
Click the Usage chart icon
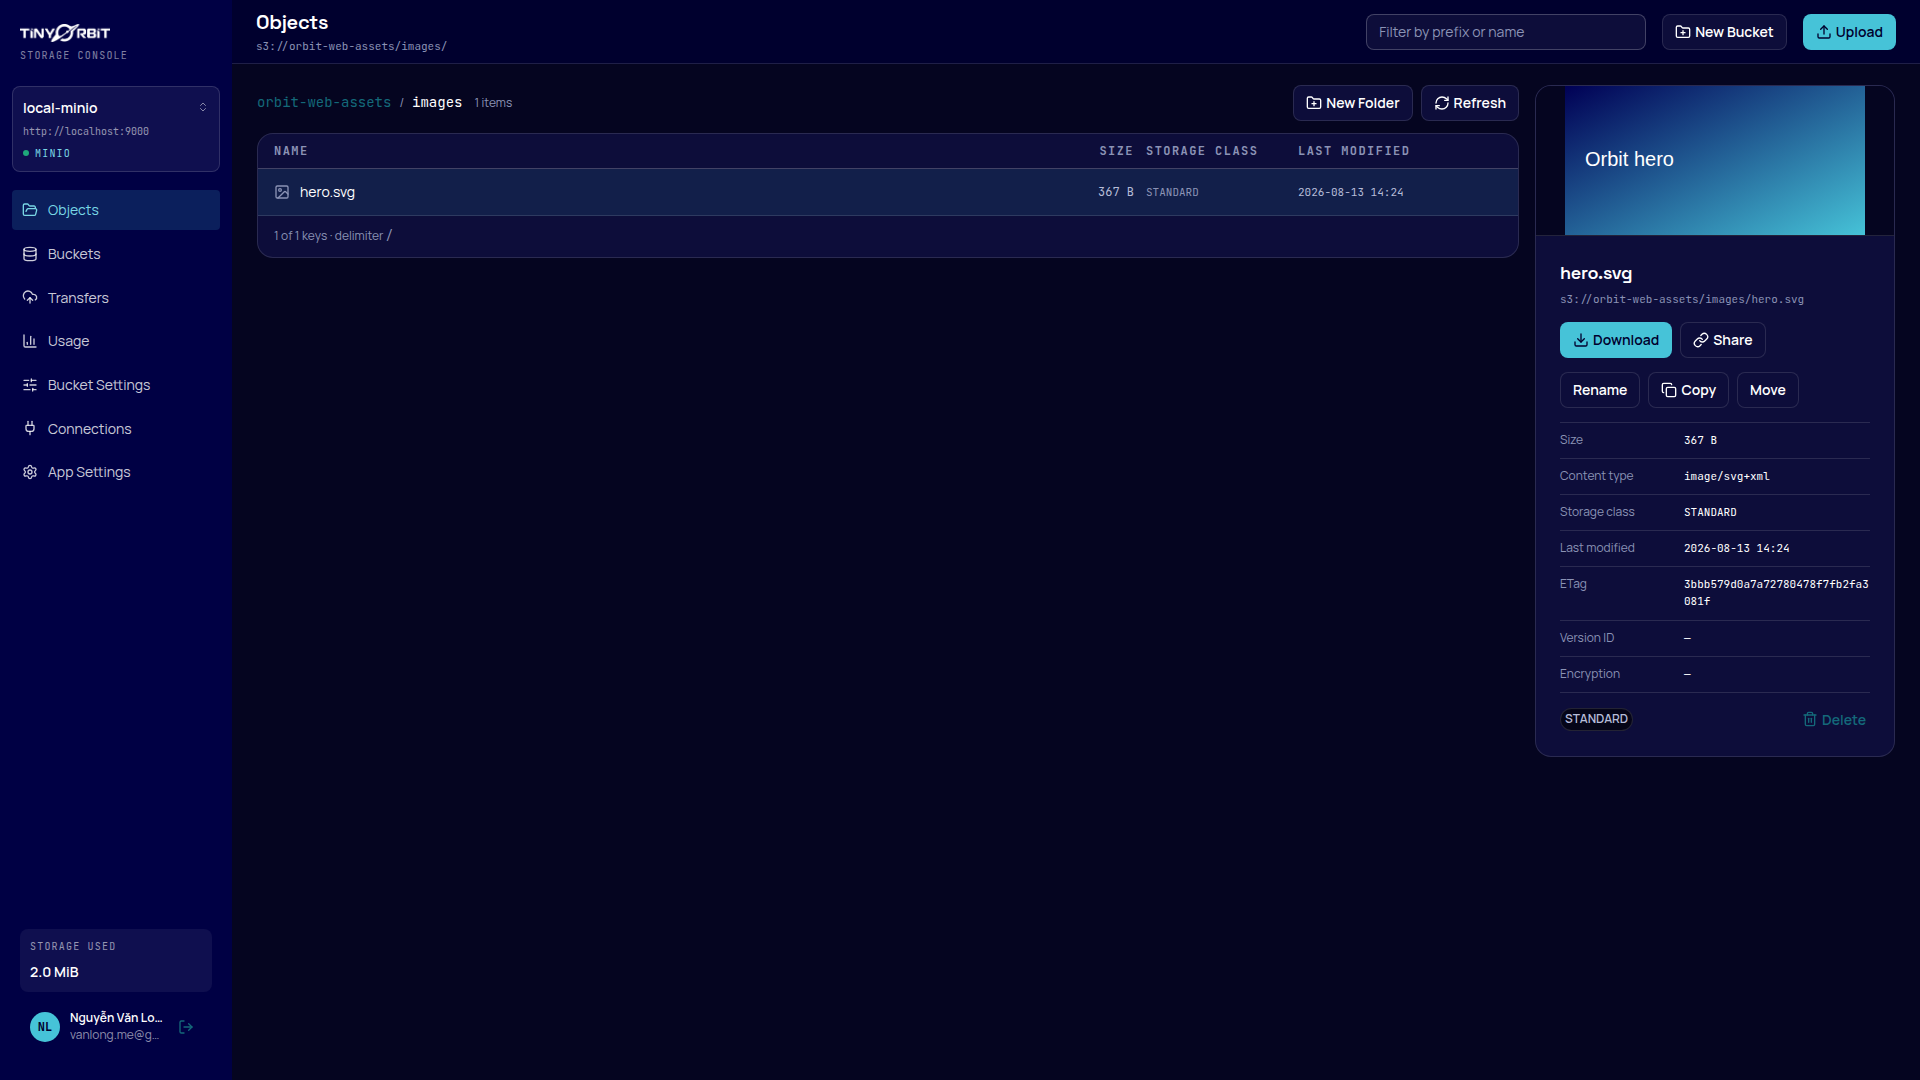pos(30,341)
